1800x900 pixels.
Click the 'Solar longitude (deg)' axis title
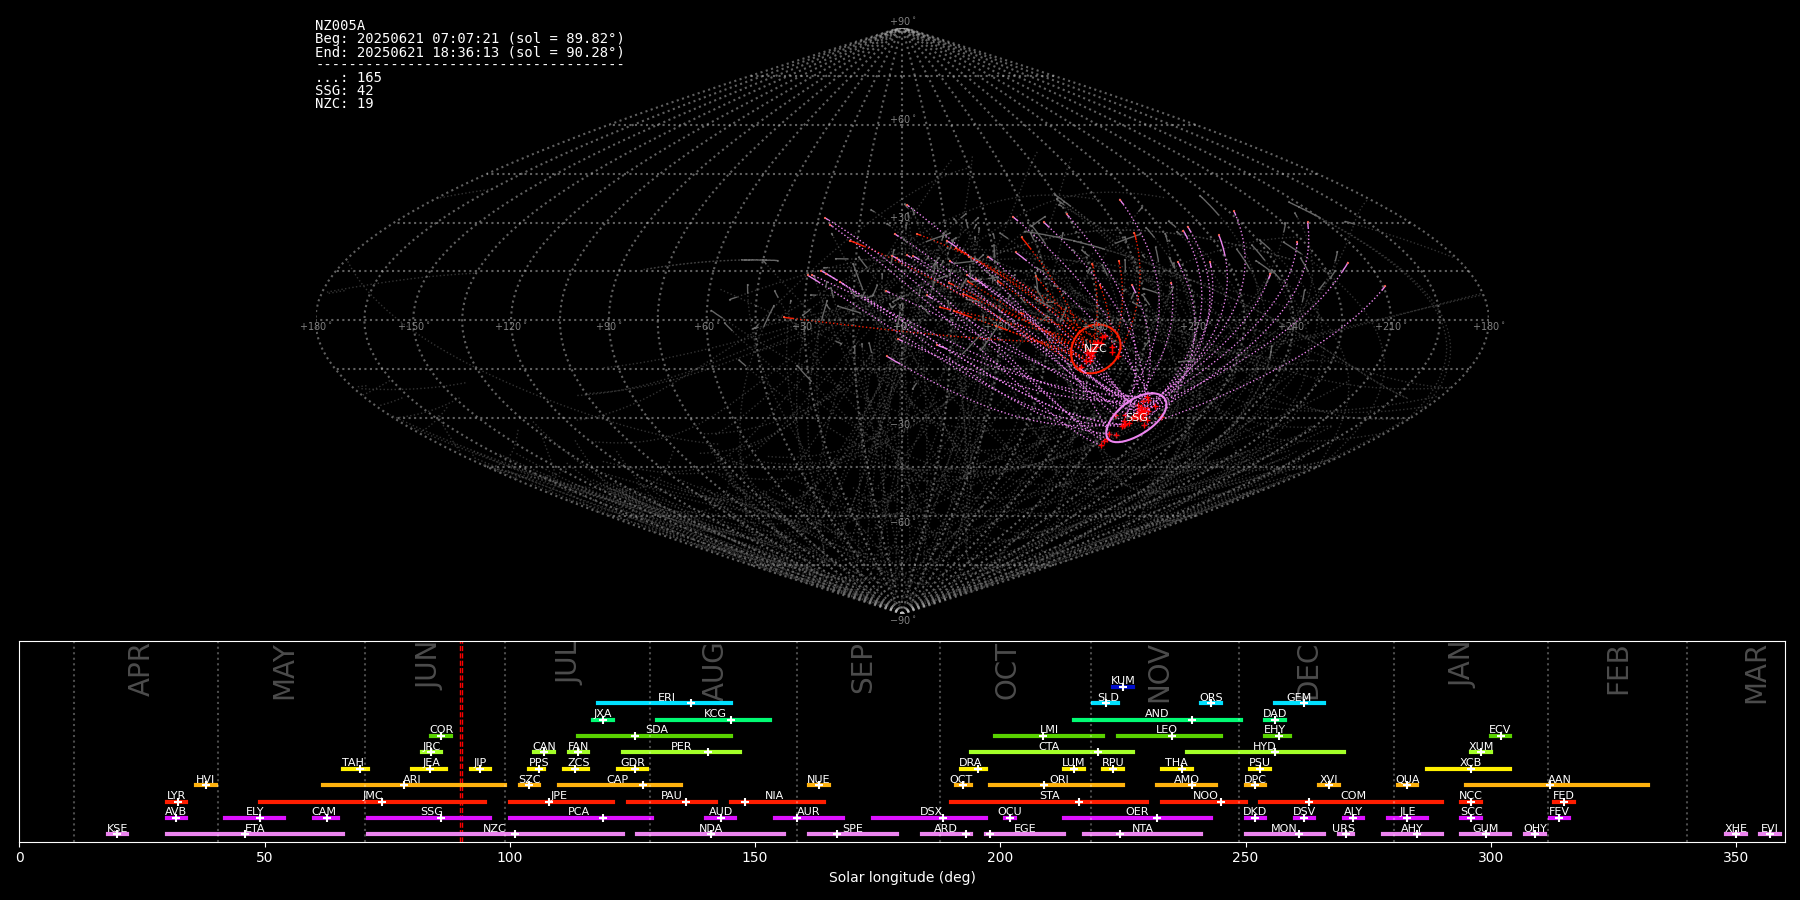(902, 877)
